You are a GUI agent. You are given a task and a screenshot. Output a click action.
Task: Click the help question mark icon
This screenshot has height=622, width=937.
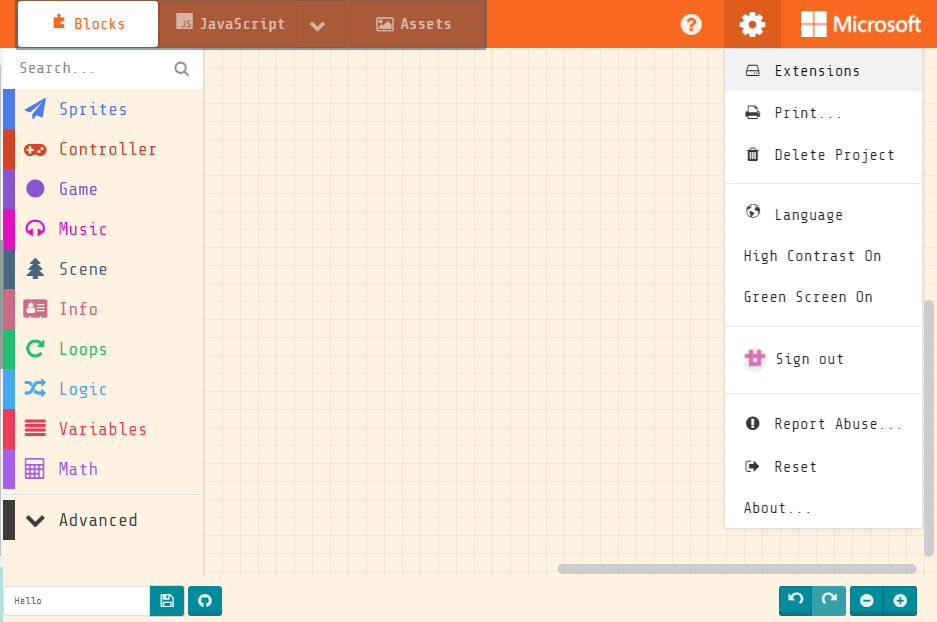(x=691, y=25)
